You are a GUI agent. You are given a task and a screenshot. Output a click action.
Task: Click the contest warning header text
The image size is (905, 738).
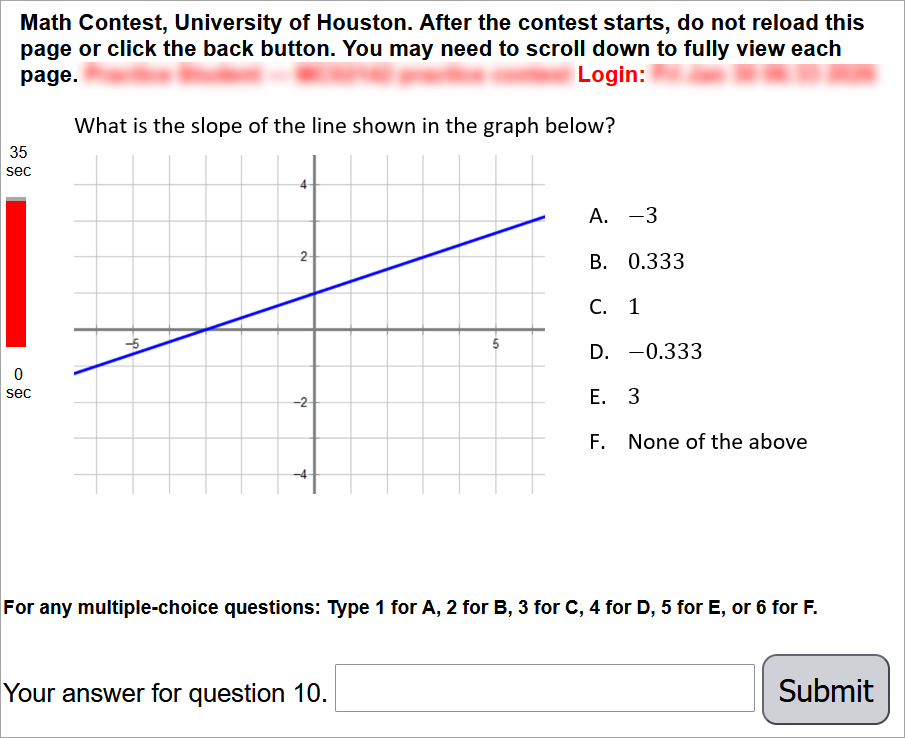452,47
